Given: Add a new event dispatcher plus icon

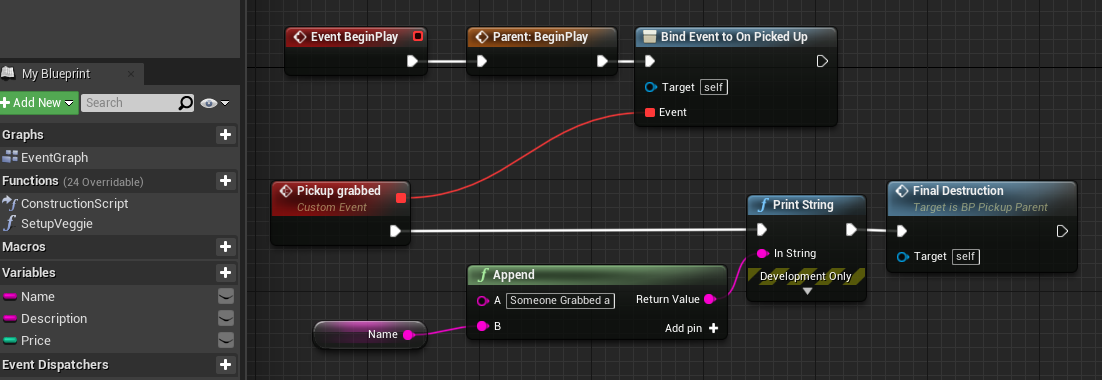Looking at the screenshot, I should [225, 365].
